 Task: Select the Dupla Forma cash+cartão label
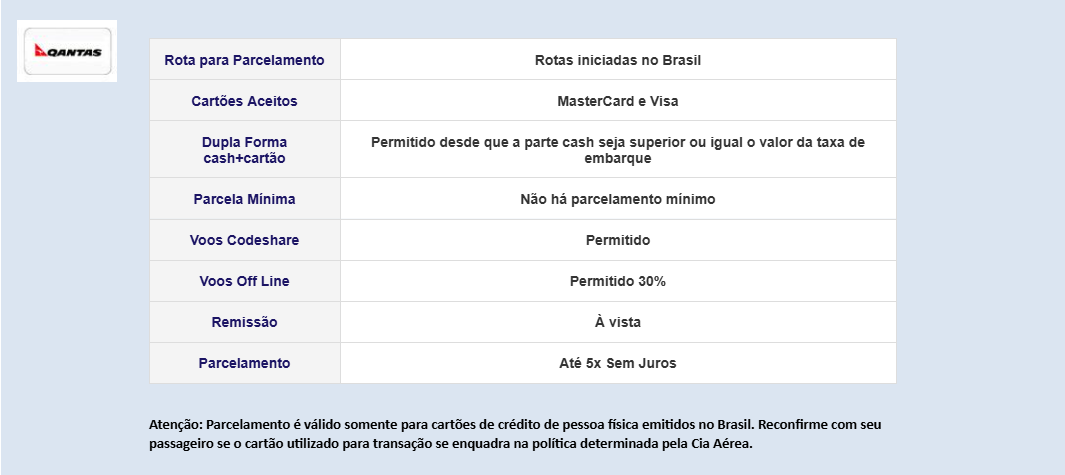(x=245, y=150)
